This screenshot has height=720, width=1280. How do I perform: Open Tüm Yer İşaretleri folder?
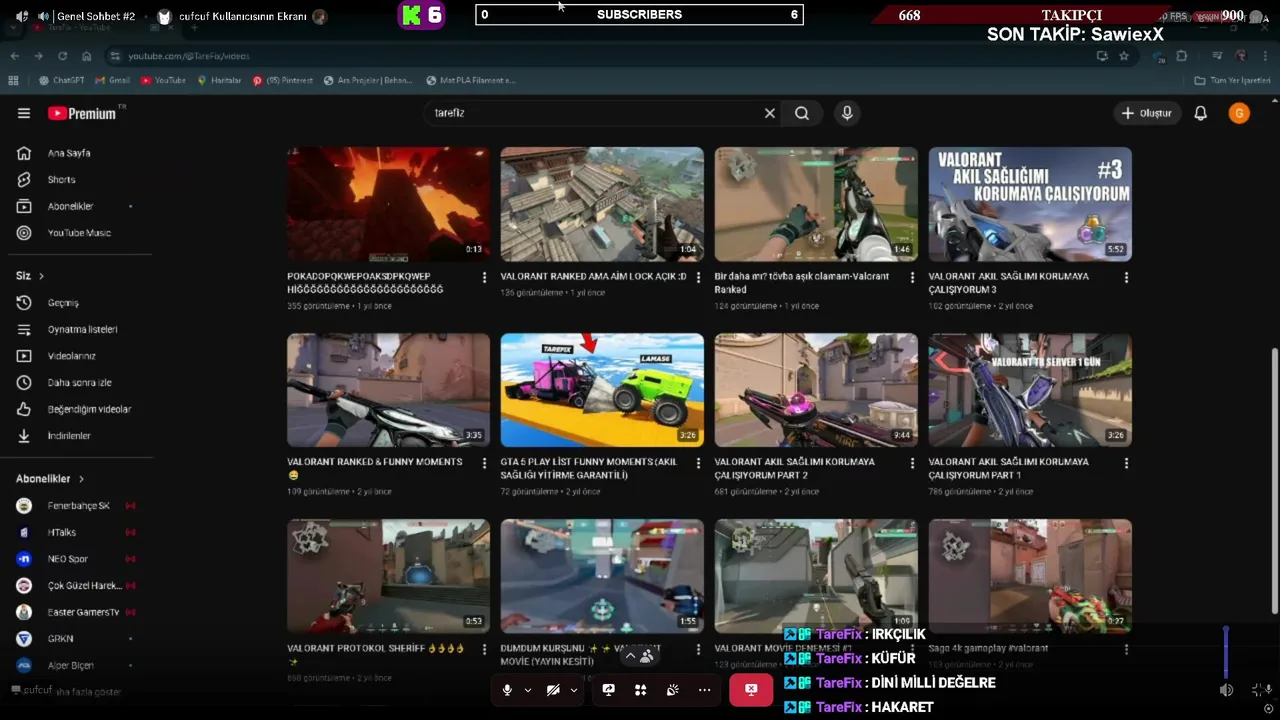click(x=1233, y=80)
